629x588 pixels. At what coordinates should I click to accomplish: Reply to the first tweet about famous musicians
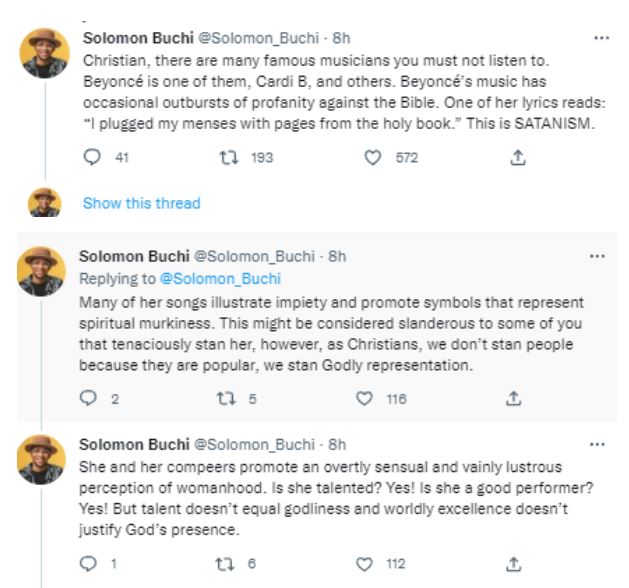pos(92,157)
